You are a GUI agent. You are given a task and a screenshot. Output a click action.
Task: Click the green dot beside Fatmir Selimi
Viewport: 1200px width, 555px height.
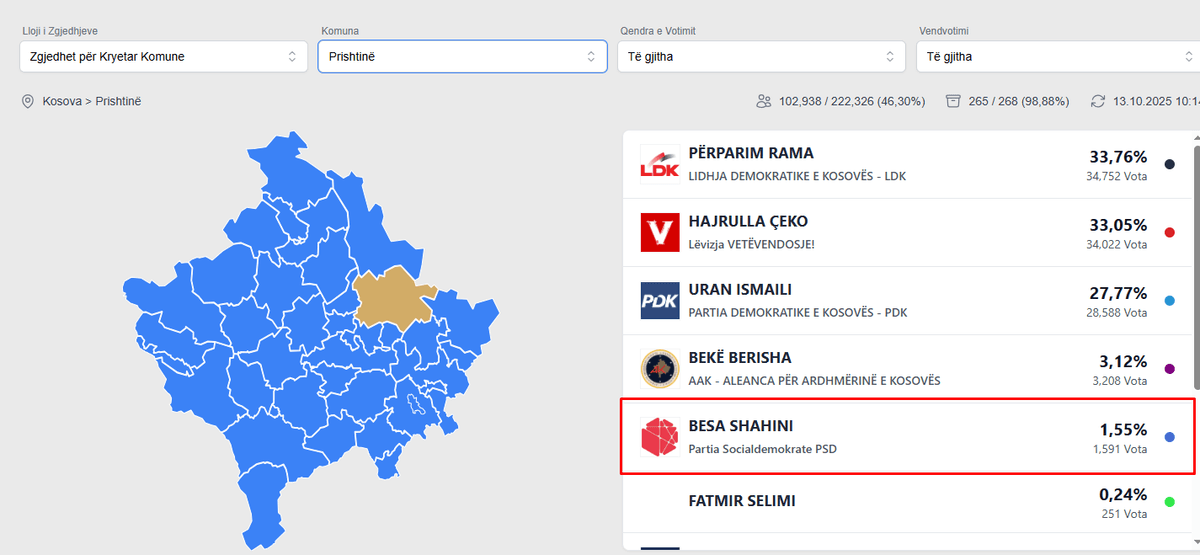coord(1170,501)
